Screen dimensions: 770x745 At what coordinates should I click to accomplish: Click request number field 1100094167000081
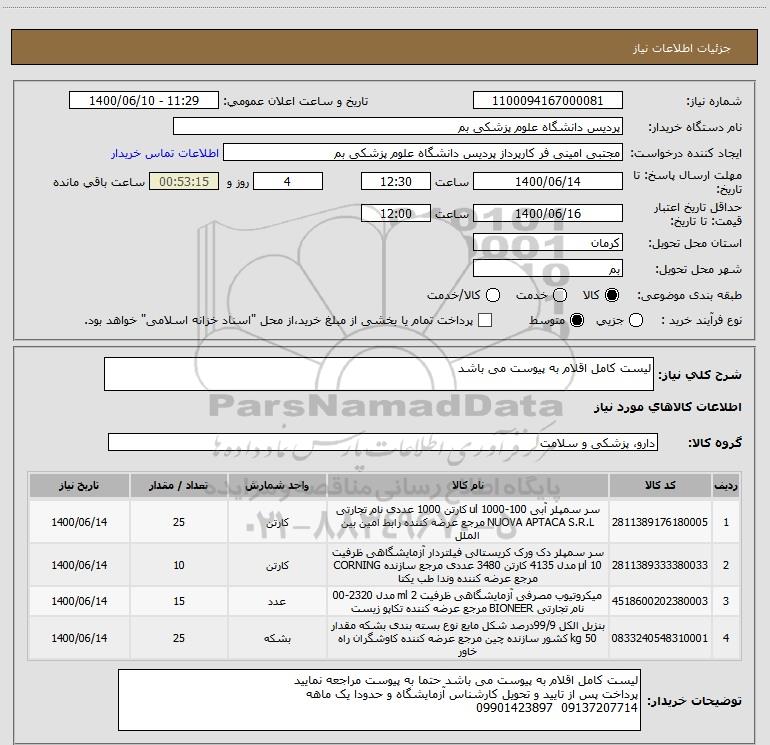tap(548, 101)
